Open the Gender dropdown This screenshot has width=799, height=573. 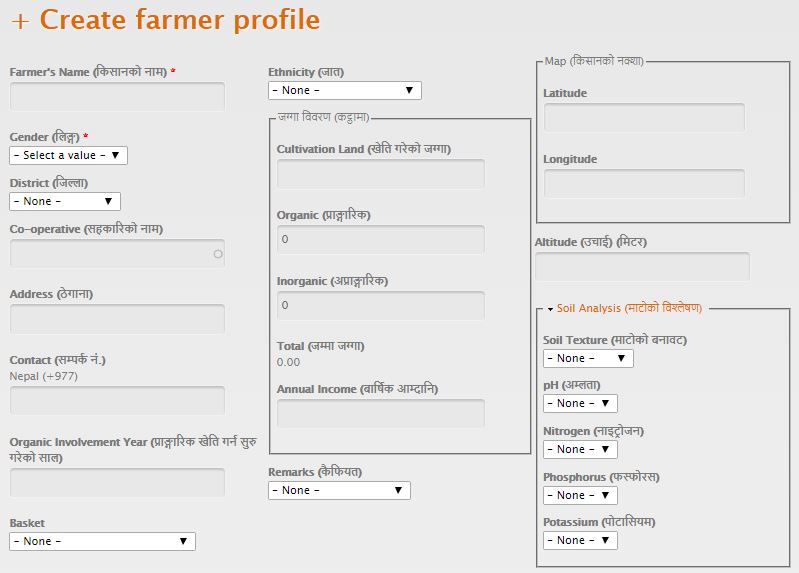(x=69, y=155)
